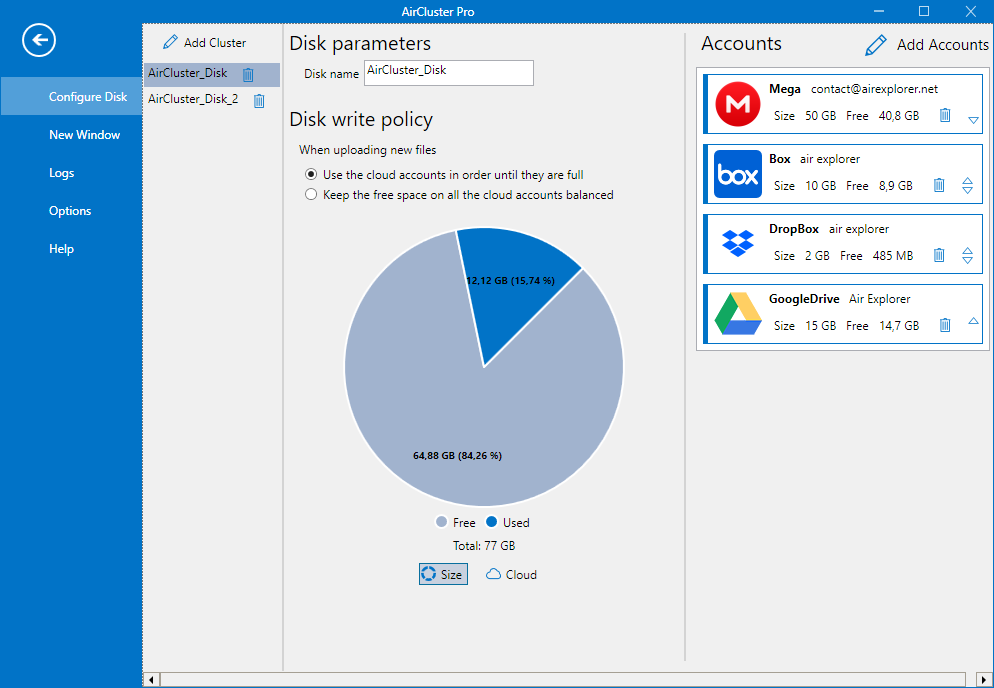Click the GoogleDrive free value 14,7 GB
This screenshot has height=688, width=994.
899,326
